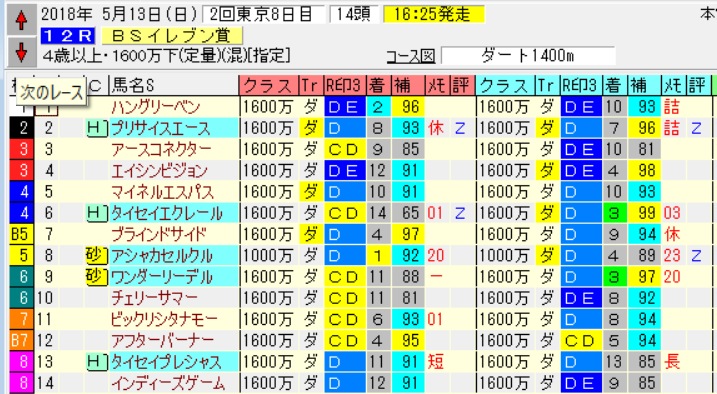Click the 16:25発走 start time label
717x394 pixels.
pyautogui.click(x=433, y=15)
